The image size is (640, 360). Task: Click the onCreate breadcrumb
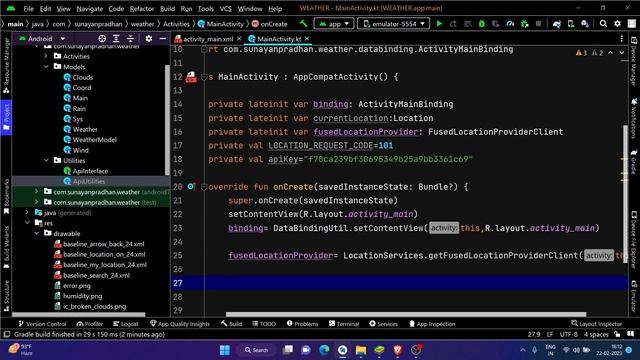pyautogui.click(x=270, y=24)
